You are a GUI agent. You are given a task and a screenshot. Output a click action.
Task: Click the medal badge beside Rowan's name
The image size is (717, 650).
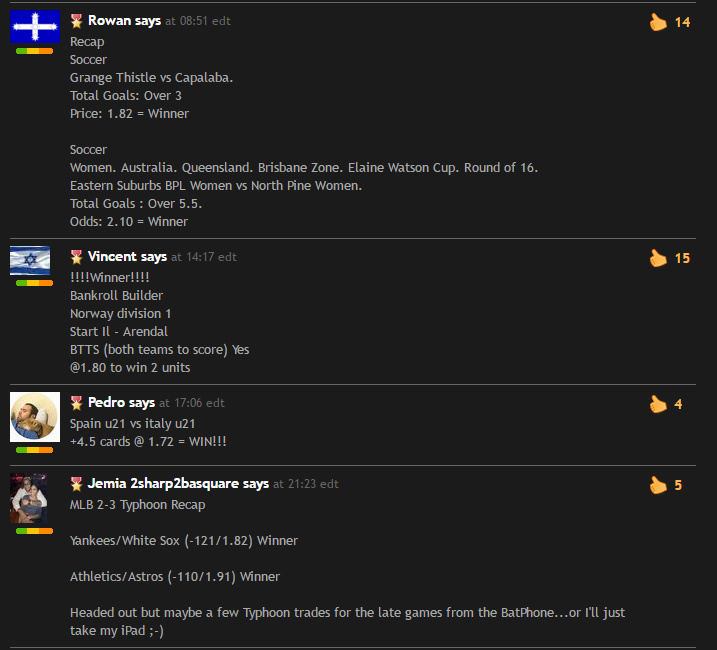[76, 21]
